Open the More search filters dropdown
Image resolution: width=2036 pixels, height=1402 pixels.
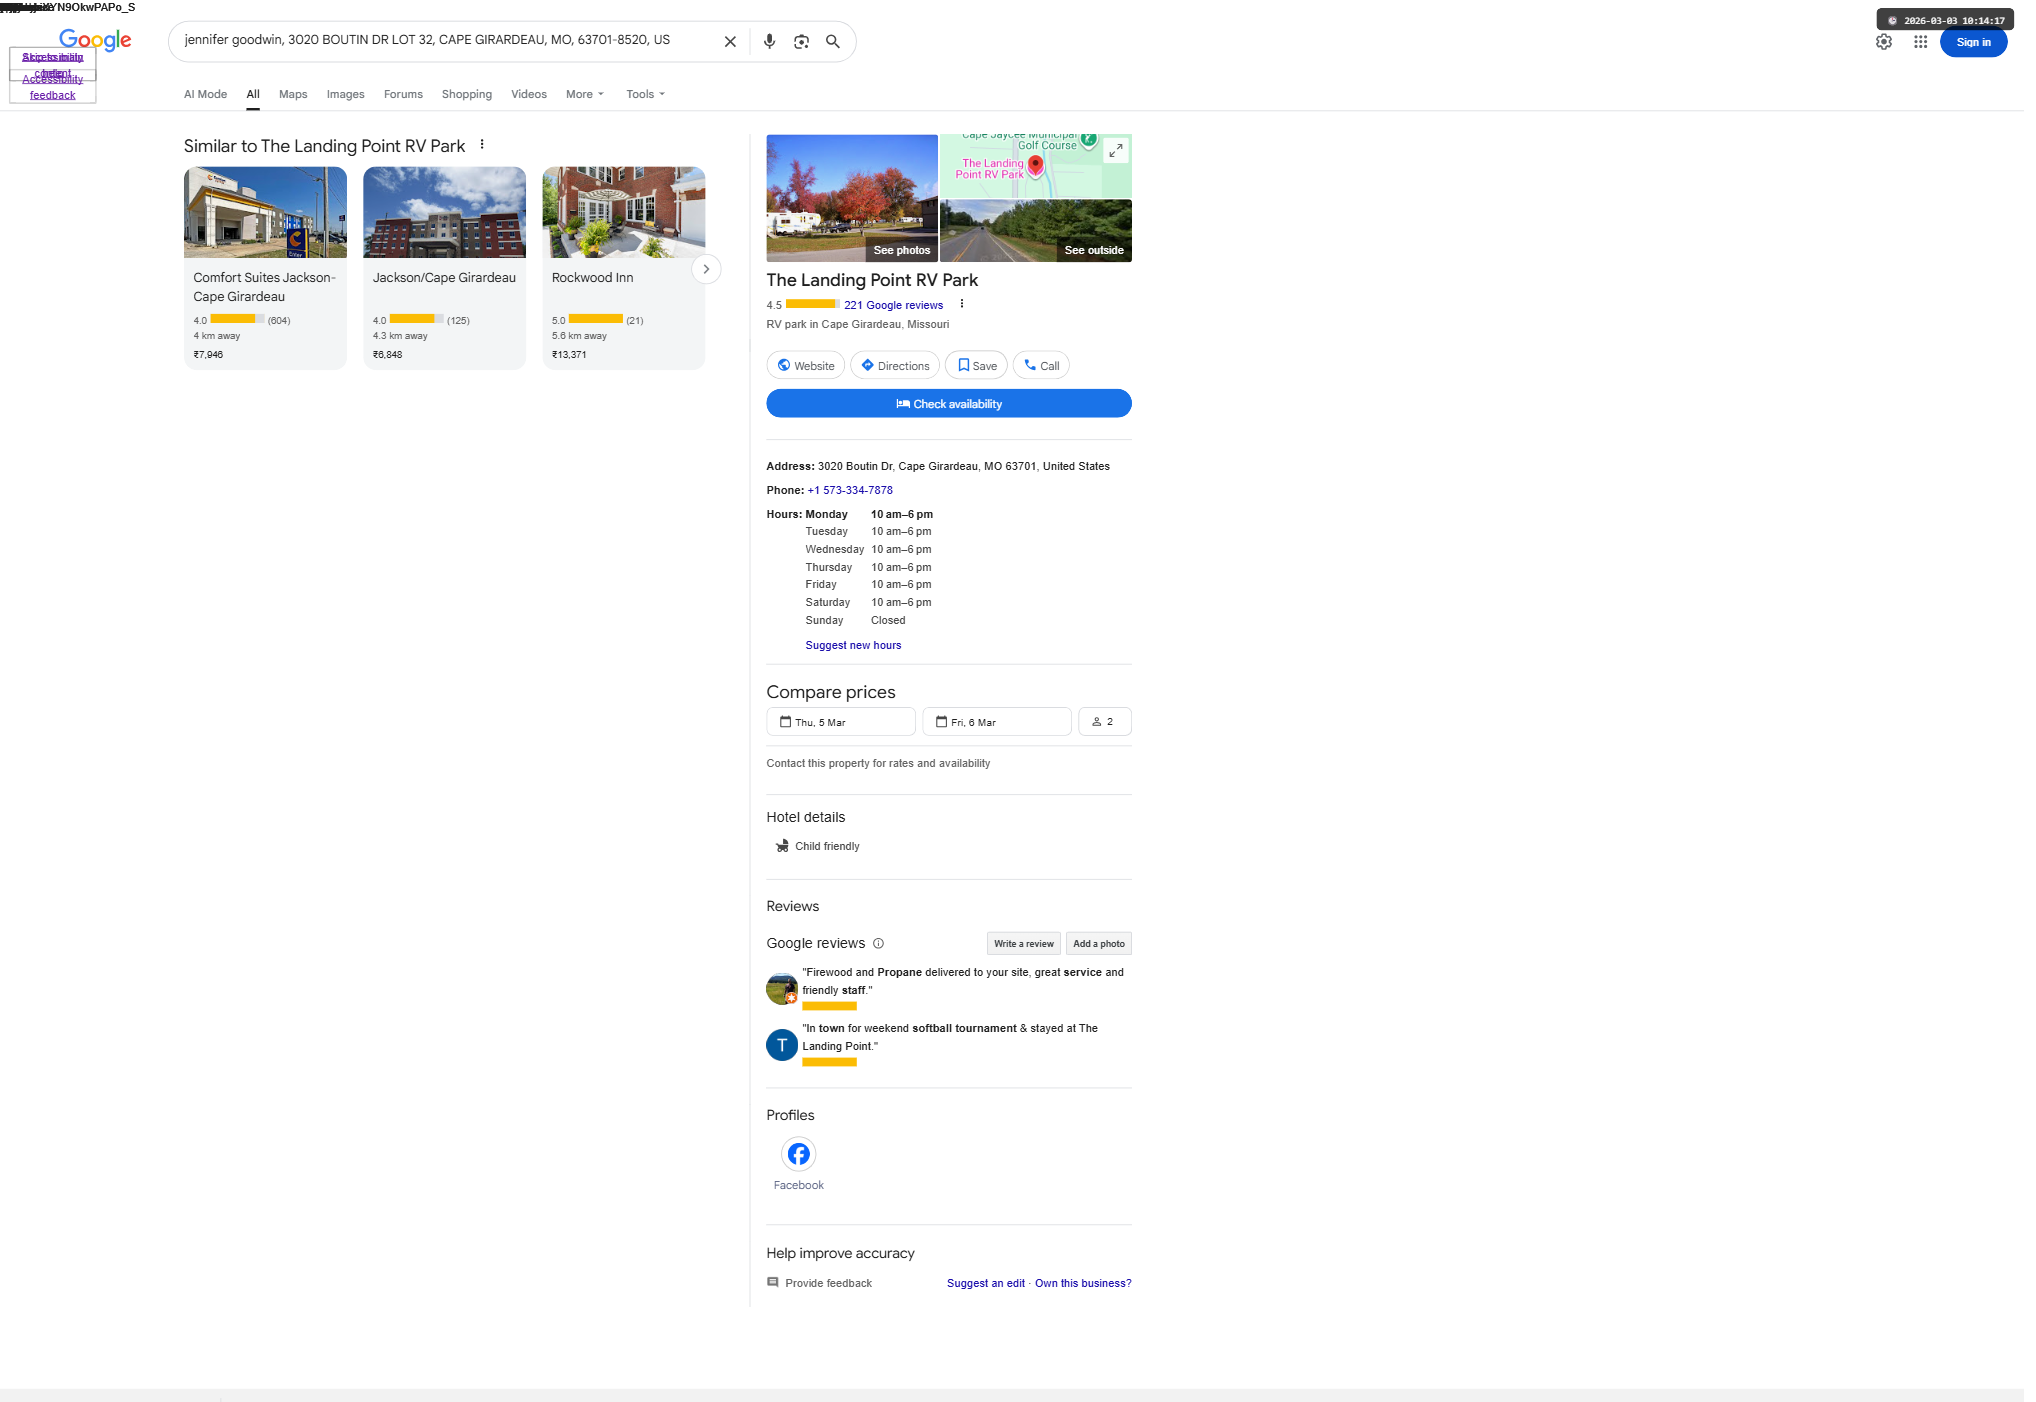585,94
